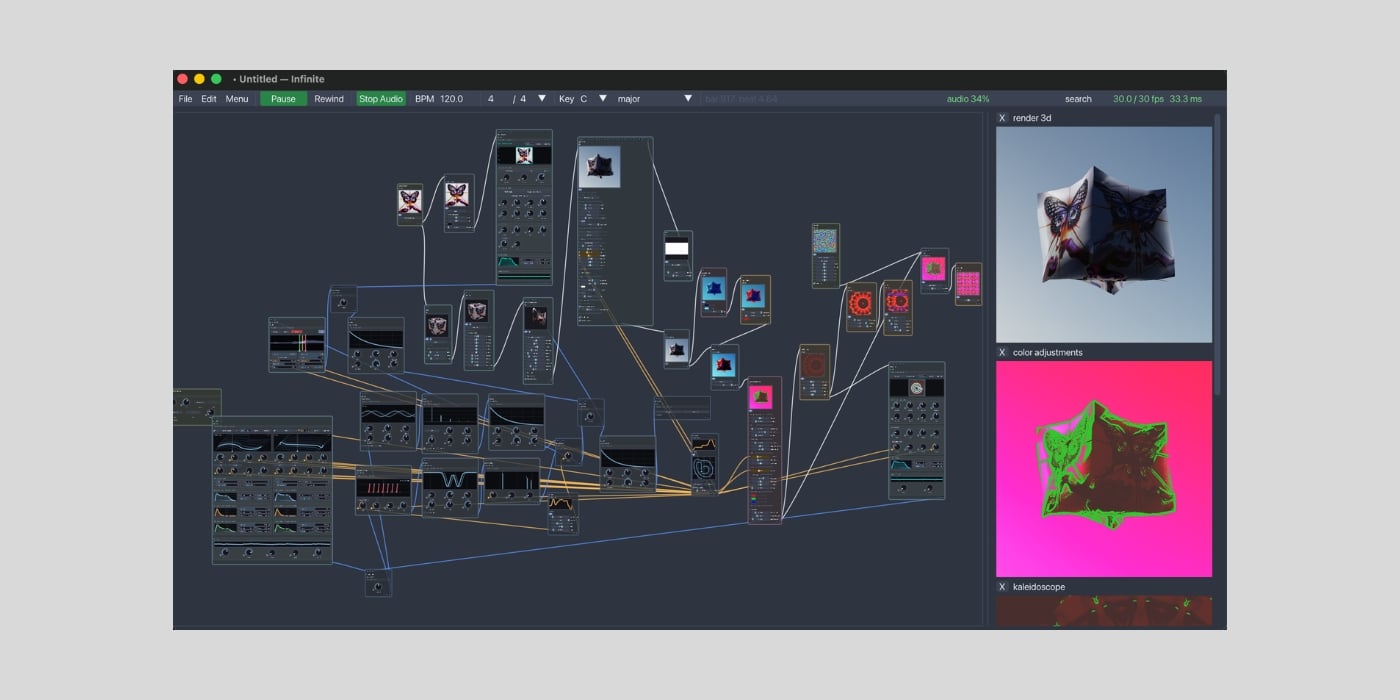Select the white rectangle node thumbnail
Screen dimensions: 1400x700
pos(677,248)
